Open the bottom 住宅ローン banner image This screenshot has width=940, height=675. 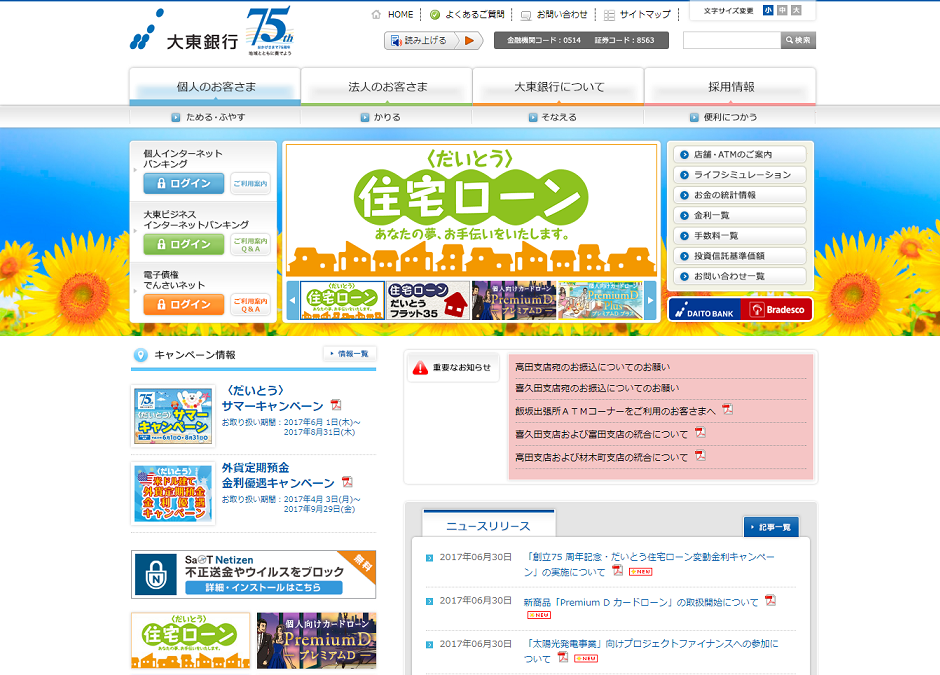(191, 640)
